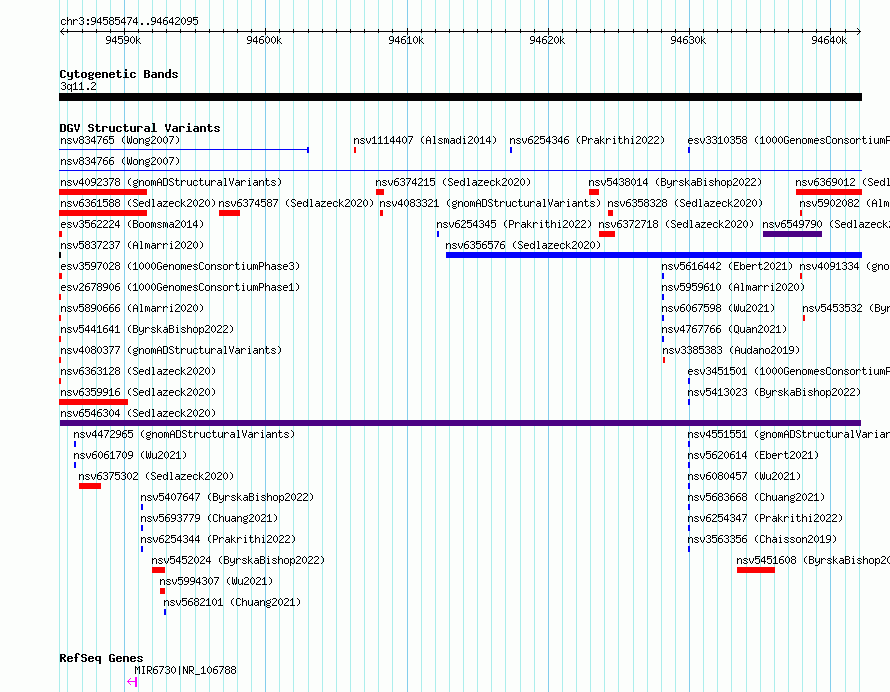Click nsv4767766 (Quan2021) label
The image size is (890, 692).
click(x=724, y=329)
